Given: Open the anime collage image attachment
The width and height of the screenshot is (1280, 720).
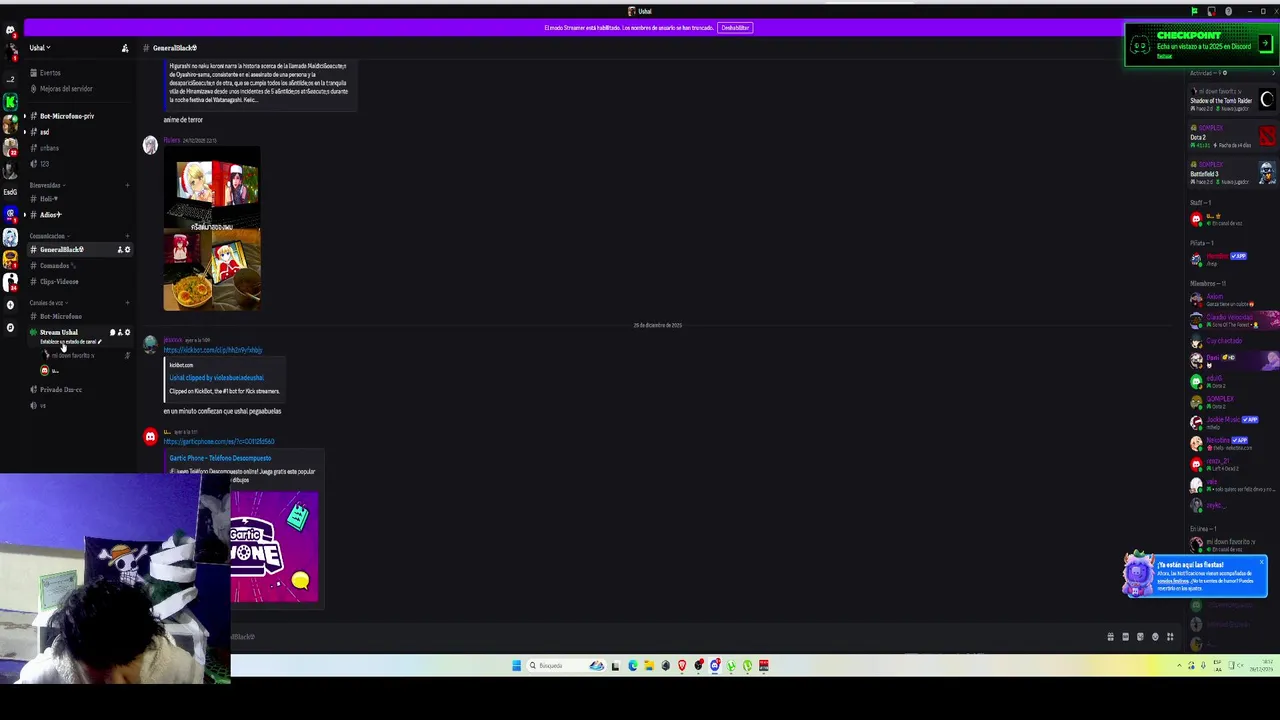Looking at the screenshot, I should (212, 229).
